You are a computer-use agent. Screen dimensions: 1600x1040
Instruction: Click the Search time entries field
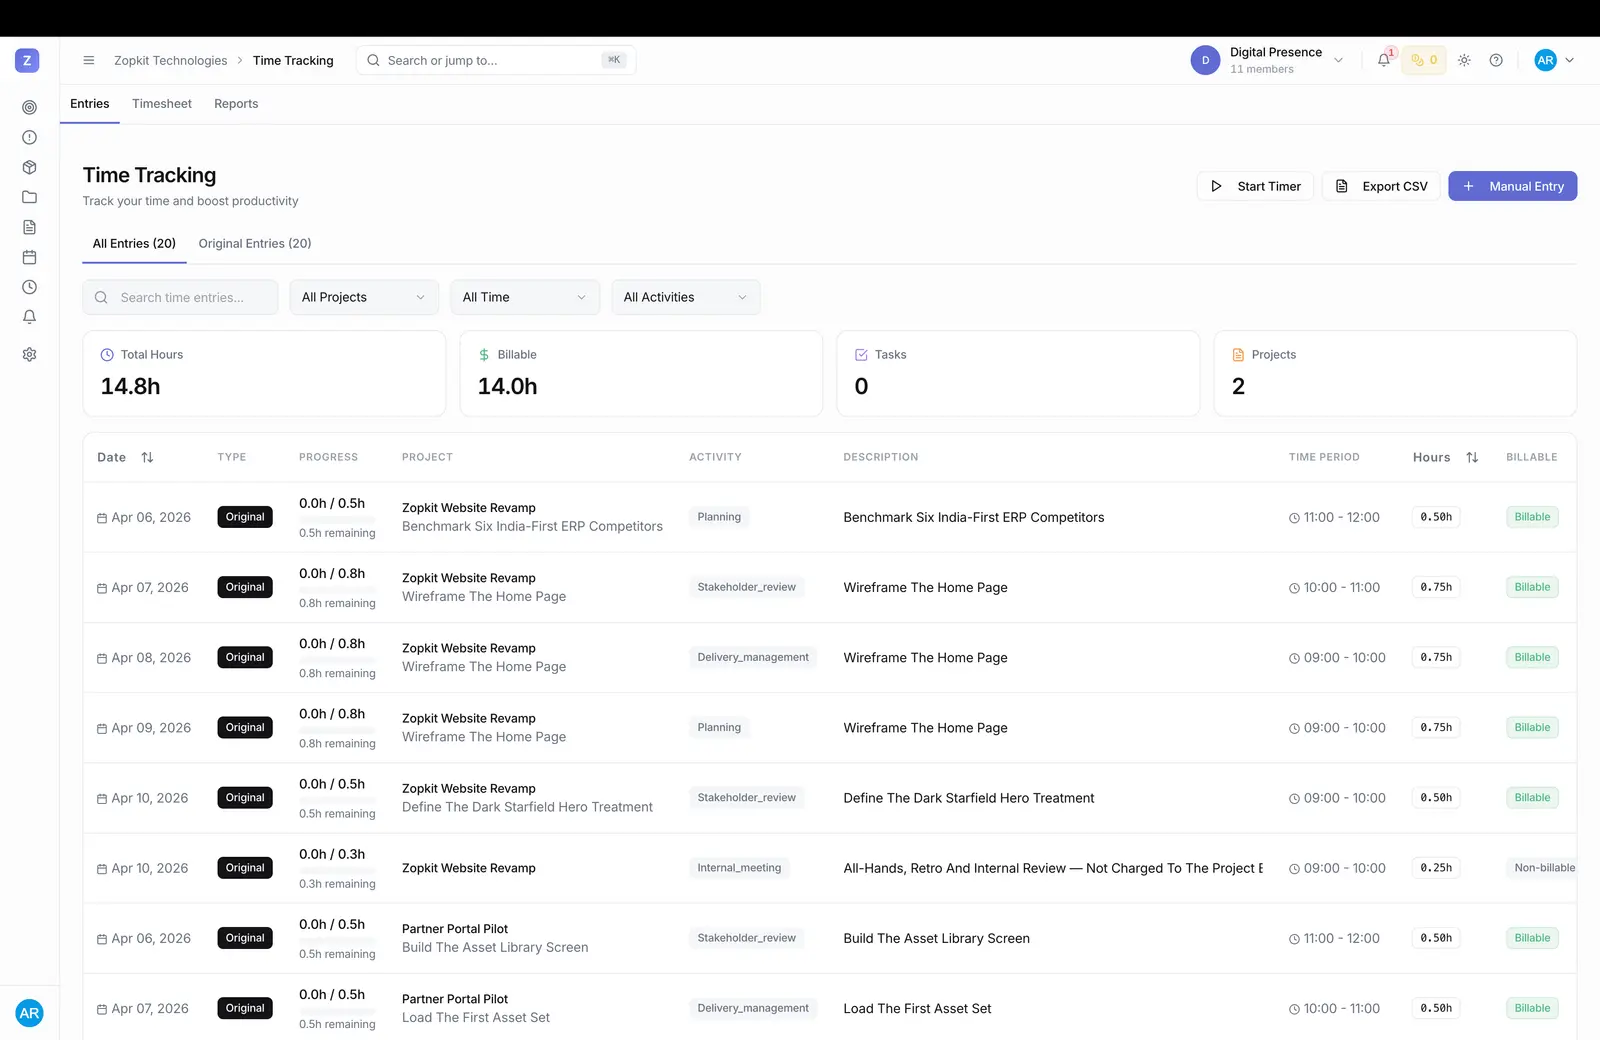181,297
